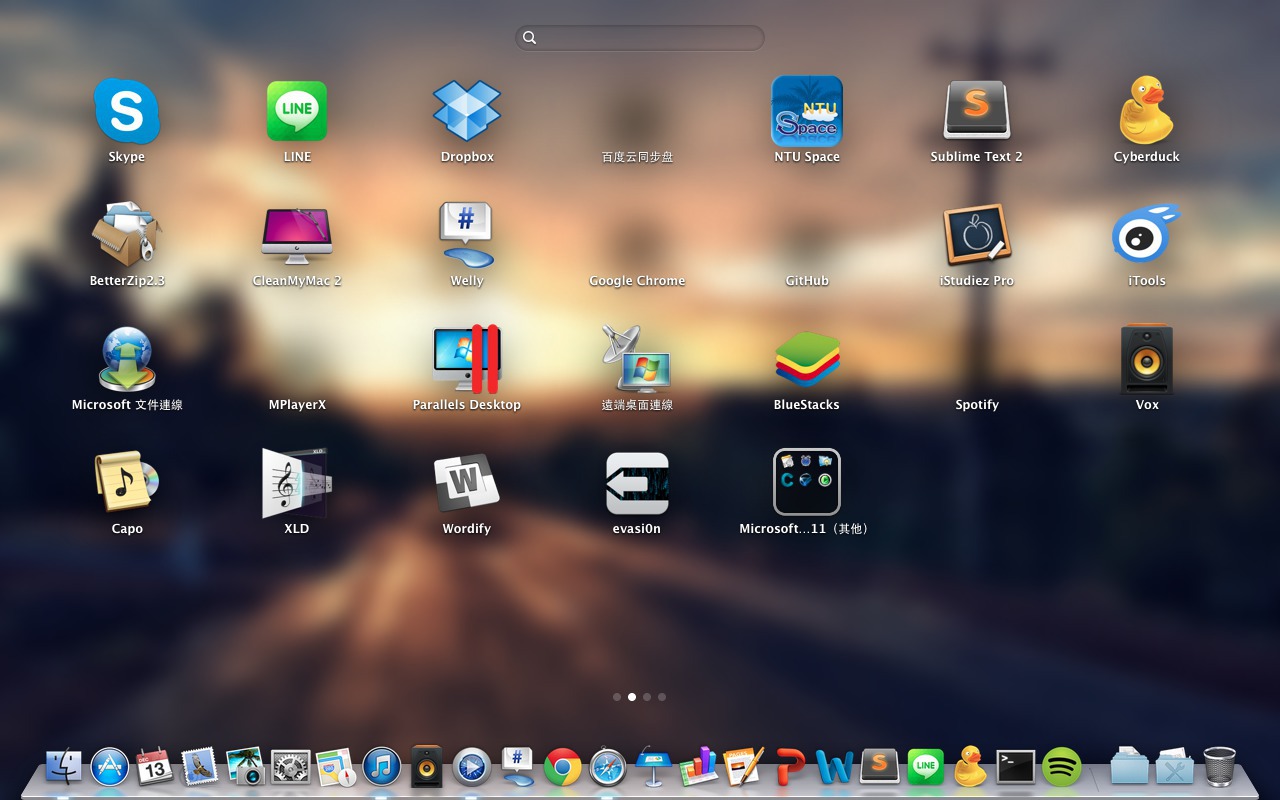Launch BlueStacks
Image resolution: width=1280 pixels, height=800 pixels.
click(807, 359)
